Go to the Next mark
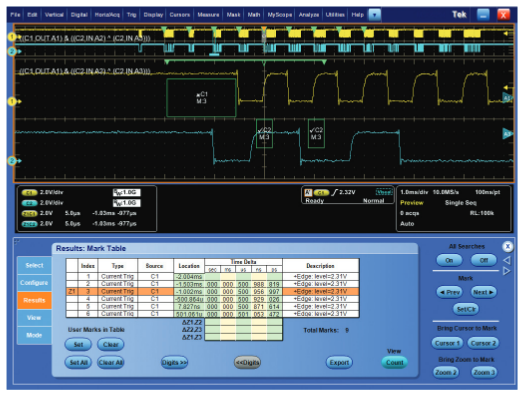Screen dimensions: 523x396 (x=483, y=292)
